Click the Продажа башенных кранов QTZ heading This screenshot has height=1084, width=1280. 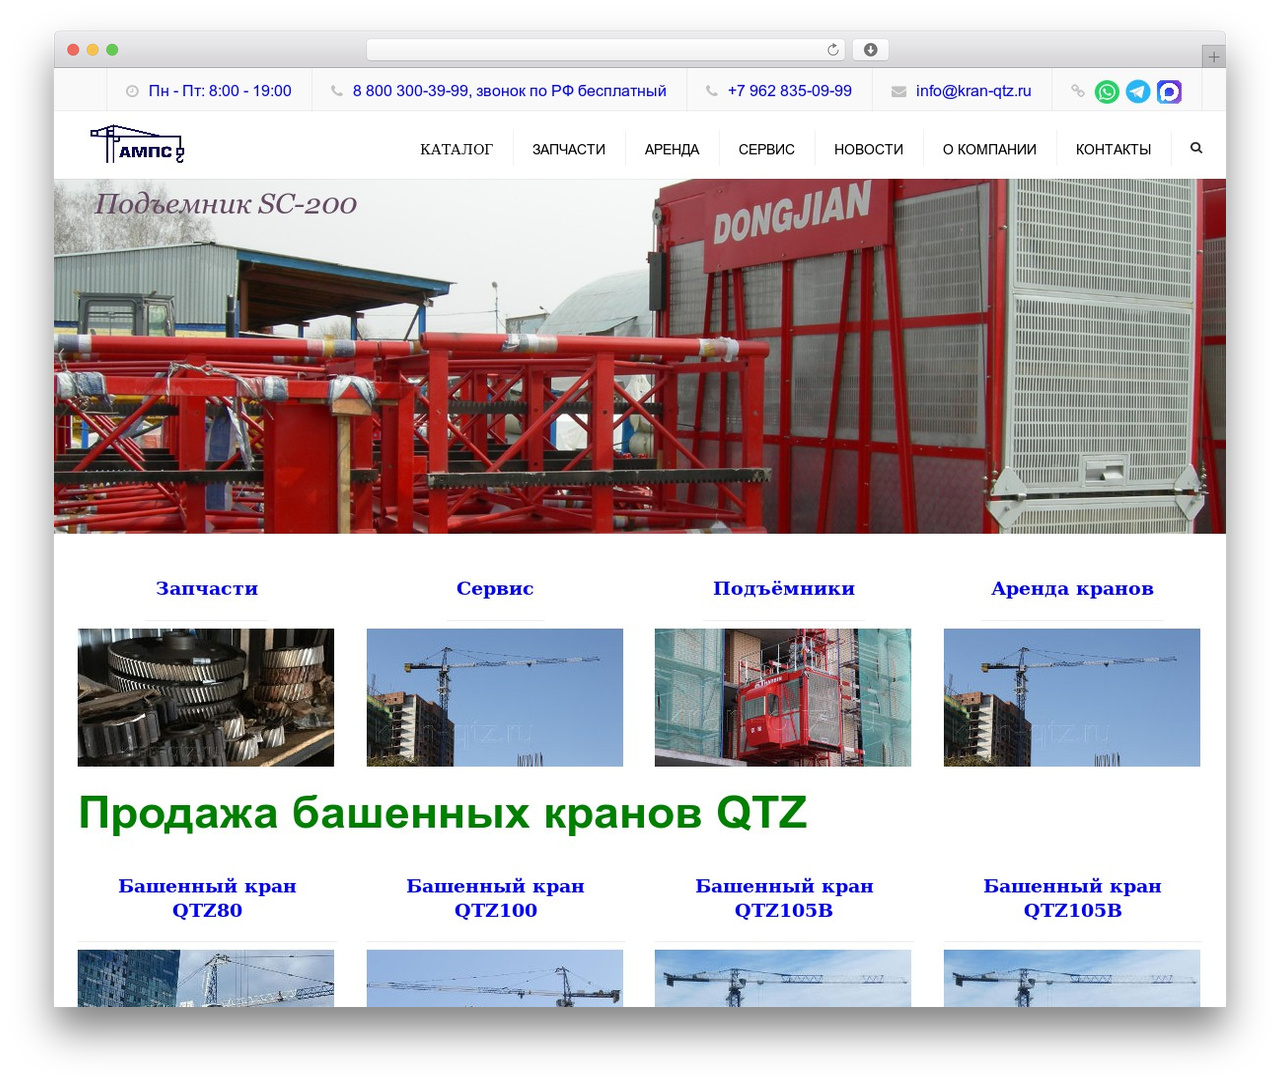tap(442, 812)
